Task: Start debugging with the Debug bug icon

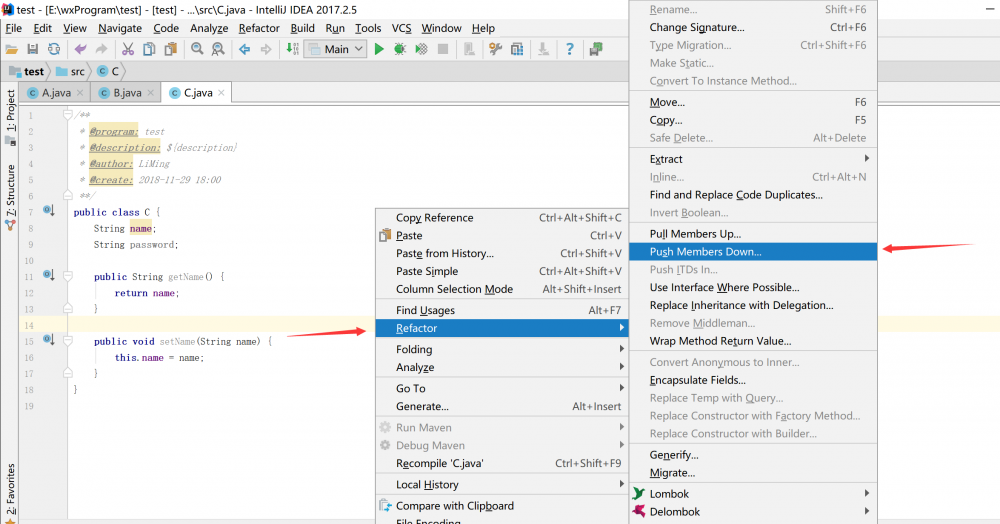Action: [400, 49]
